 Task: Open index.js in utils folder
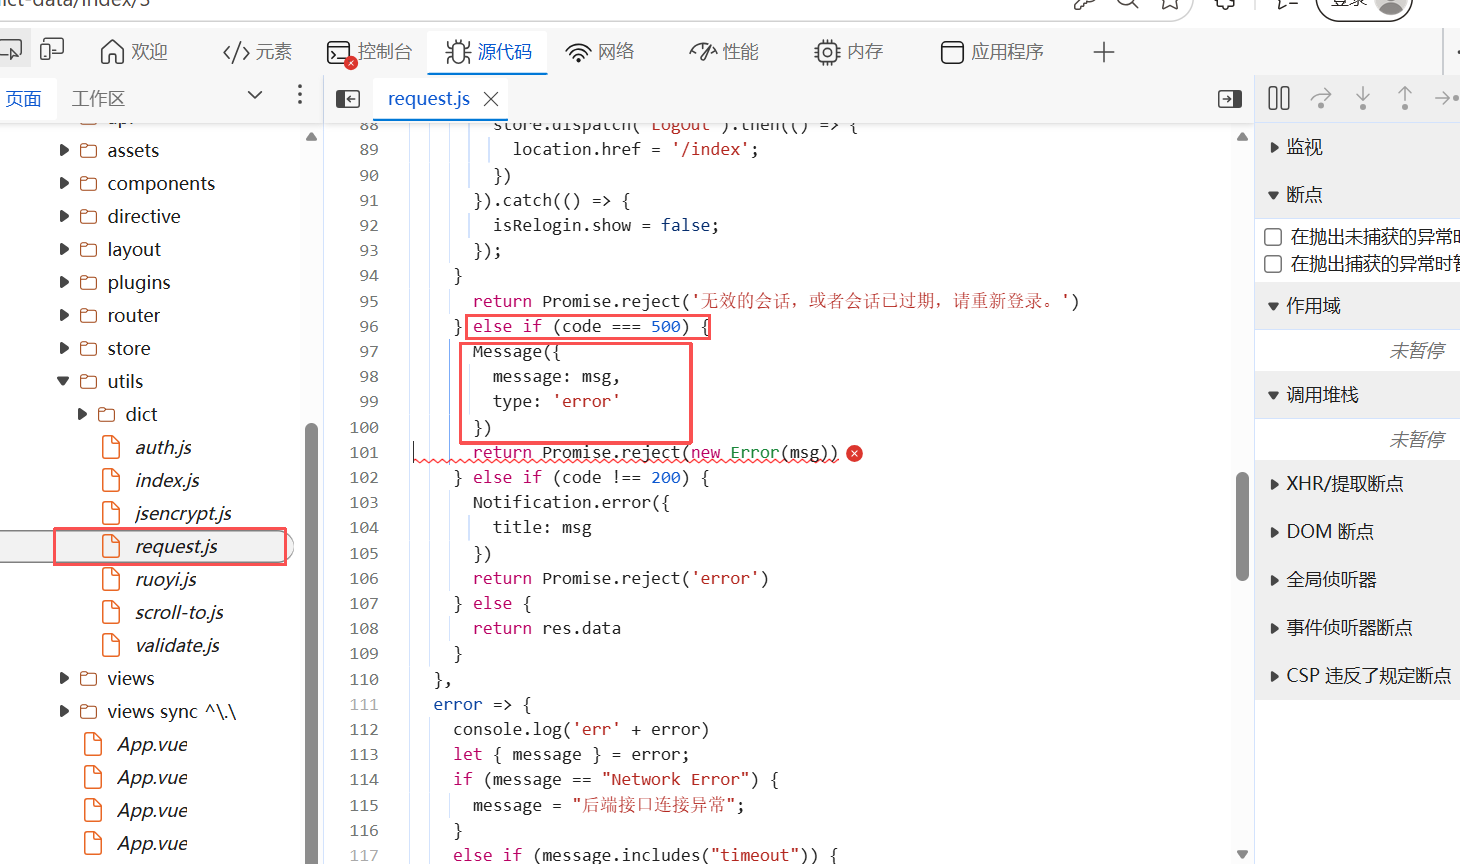[x=167, y=481]
